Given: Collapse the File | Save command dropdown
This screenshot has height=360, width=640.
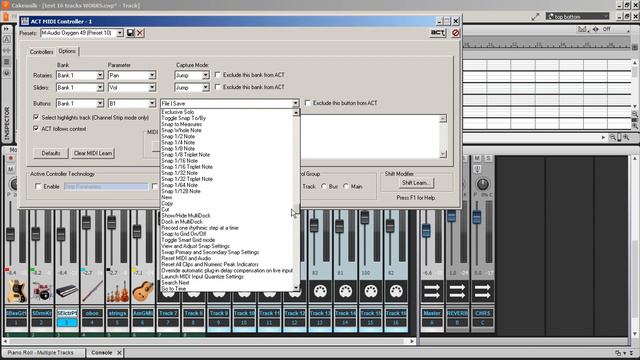Looking at the screenshot, I should 295,103.
